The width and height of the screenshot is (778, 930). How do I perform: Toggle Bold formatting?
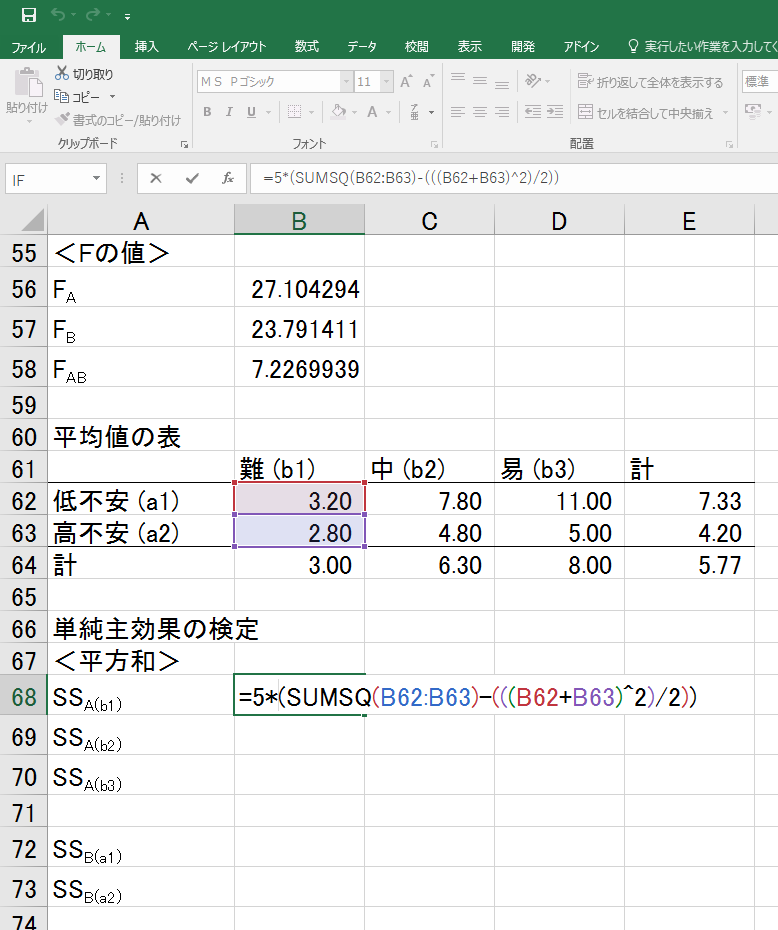207,112
